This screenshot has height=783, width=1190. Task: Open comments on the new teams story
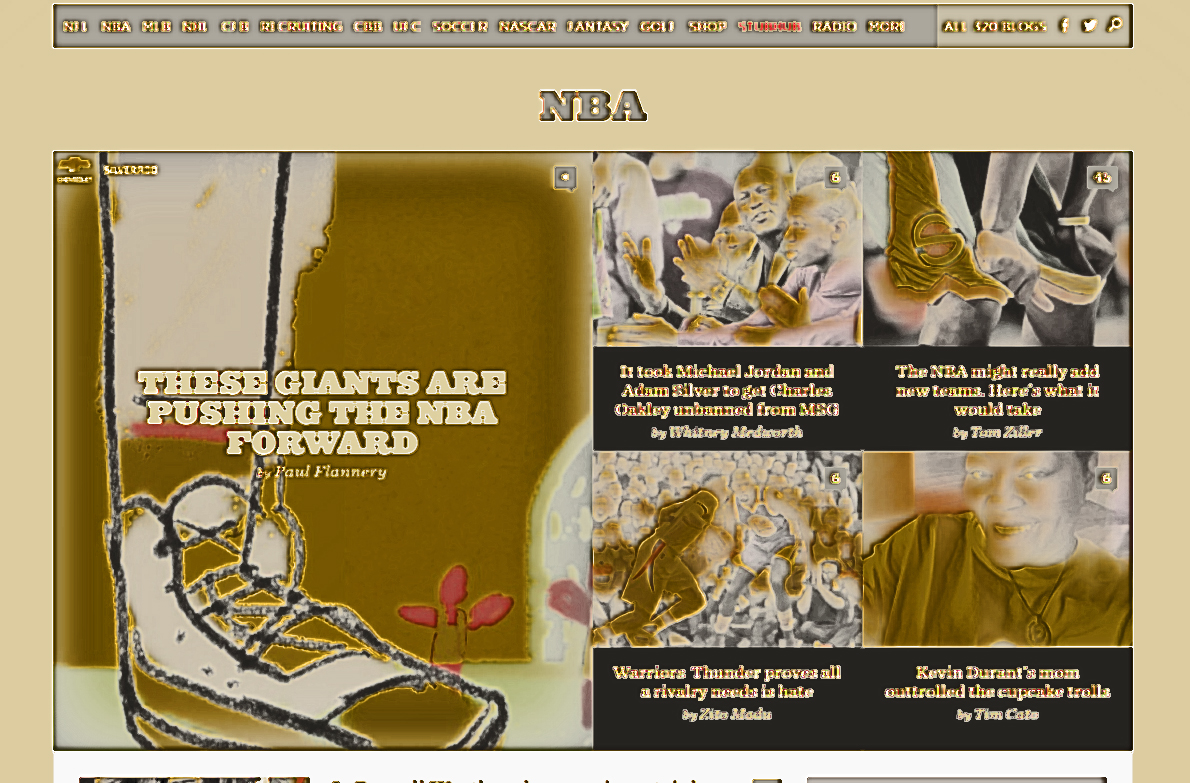coord(1102,178)
